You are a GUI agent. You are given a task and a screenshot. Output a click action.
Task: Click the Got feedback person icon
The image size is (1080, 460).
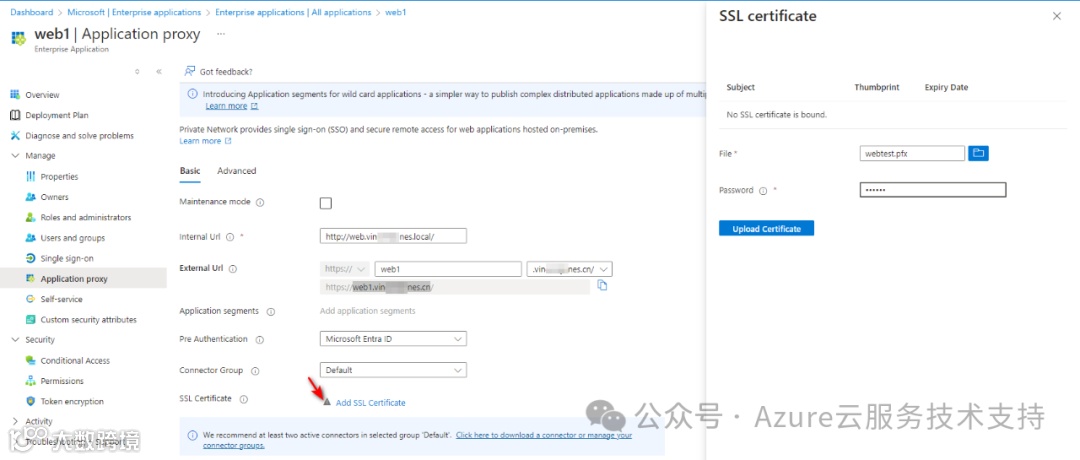coord(189,71)
